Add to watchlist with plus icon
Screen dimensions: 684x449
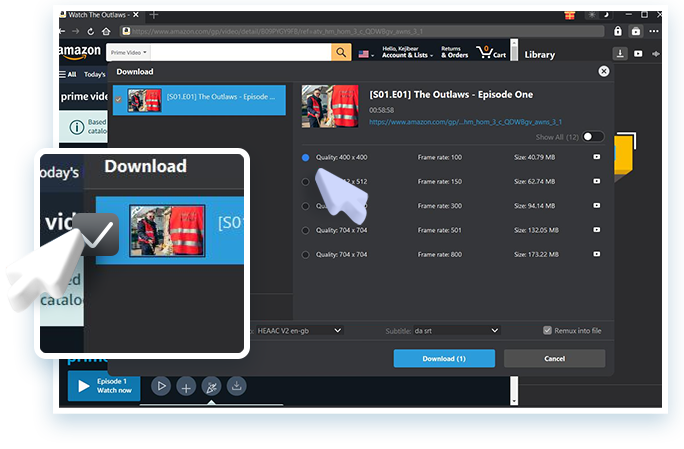pos(186,387)
